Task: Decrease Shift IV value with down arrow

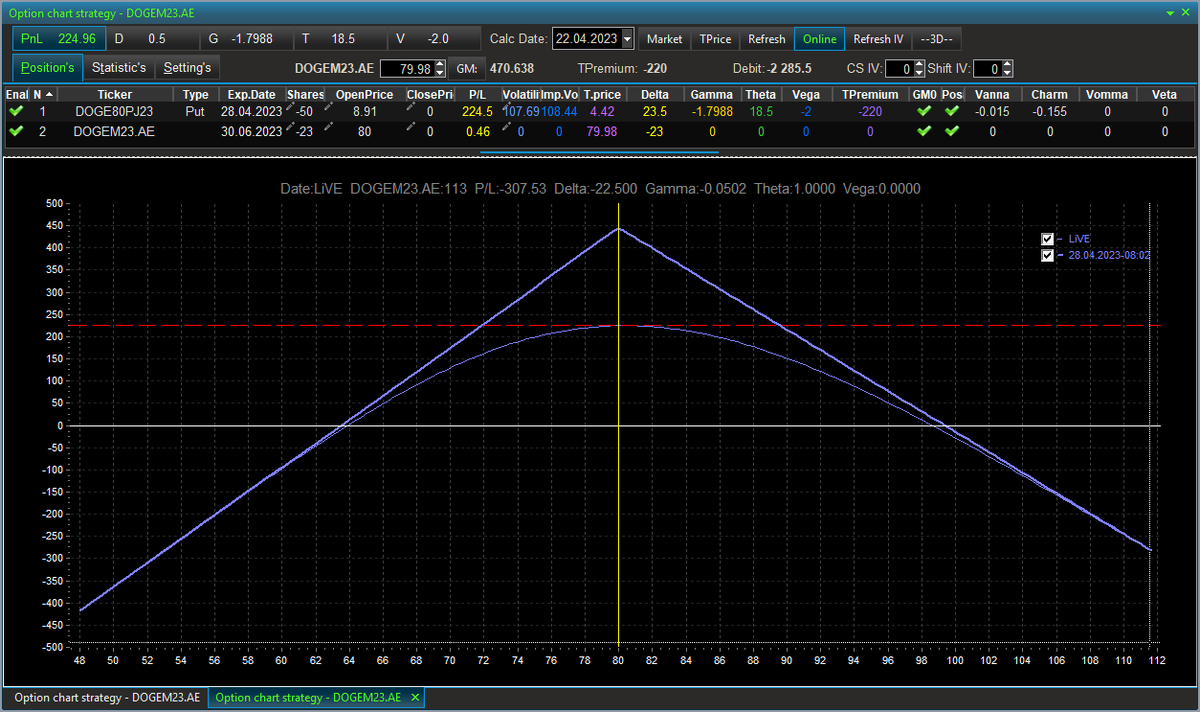Action: tap(1007, 73)
